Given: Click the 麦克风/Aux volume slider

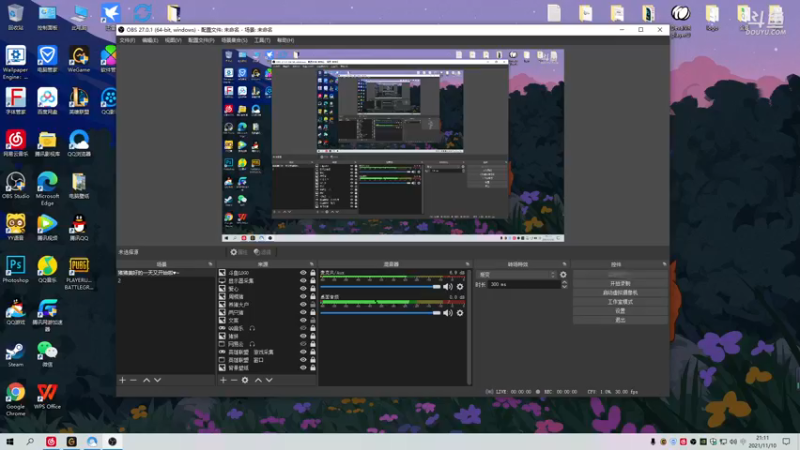Looking at the screenshot, I should point(380,287).
